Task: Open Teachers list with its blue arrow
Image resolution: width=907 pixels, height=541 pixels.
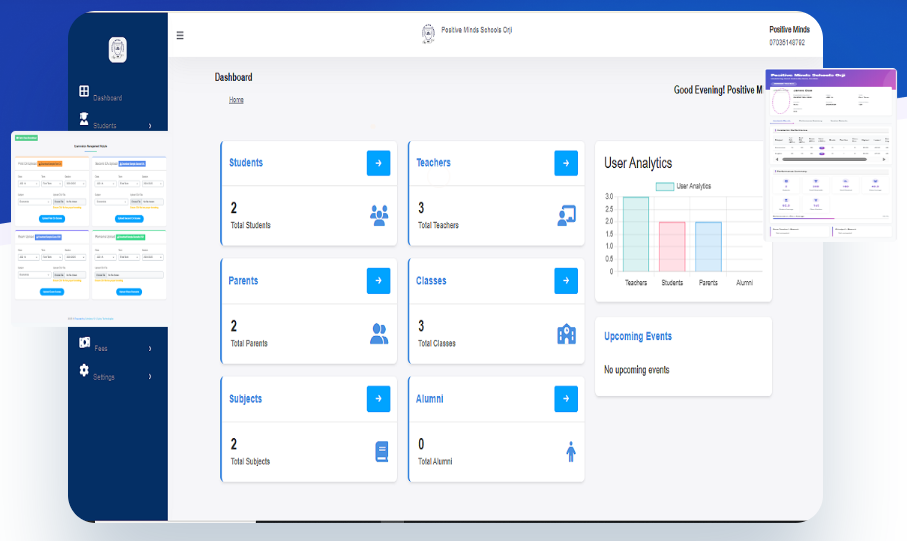Action: click(x=566, y=163)
